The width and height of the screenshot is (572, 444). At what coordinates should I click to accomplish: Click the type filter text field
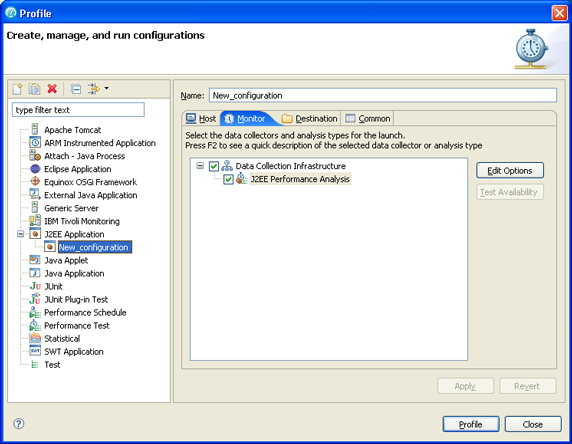click(78, 110)
